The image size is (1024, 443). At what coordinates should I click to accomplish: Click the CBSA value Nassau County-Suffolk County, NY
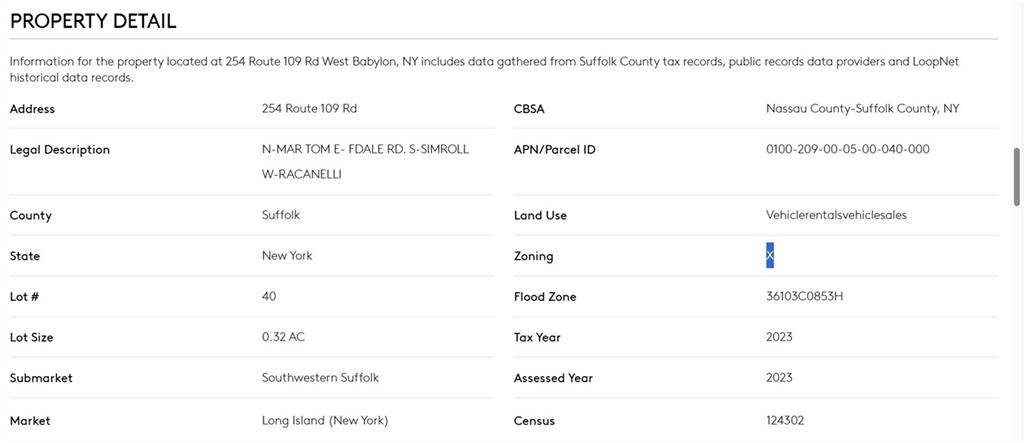[x=862, y=109]
